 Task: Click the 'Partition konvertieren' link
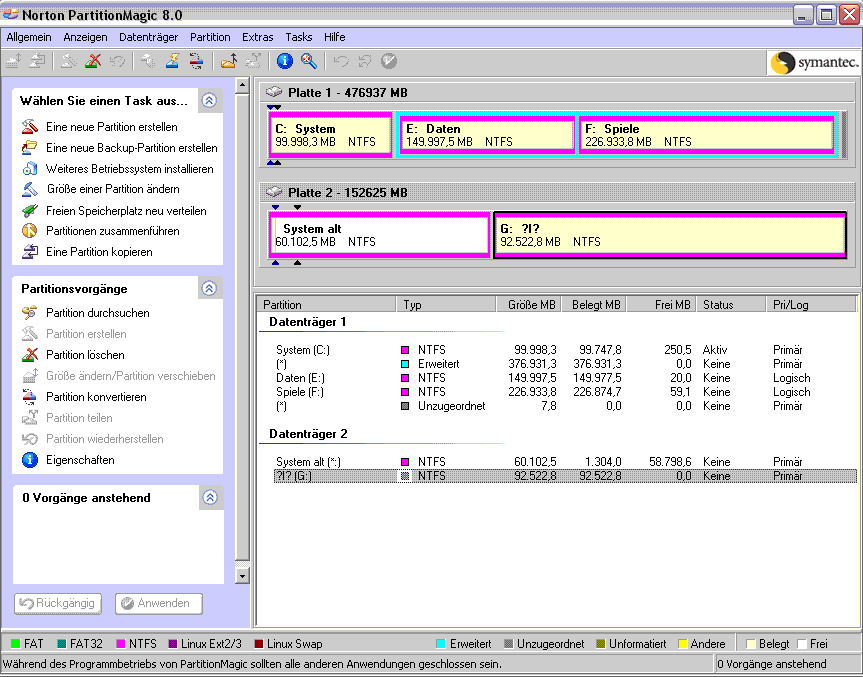[96, 396]
